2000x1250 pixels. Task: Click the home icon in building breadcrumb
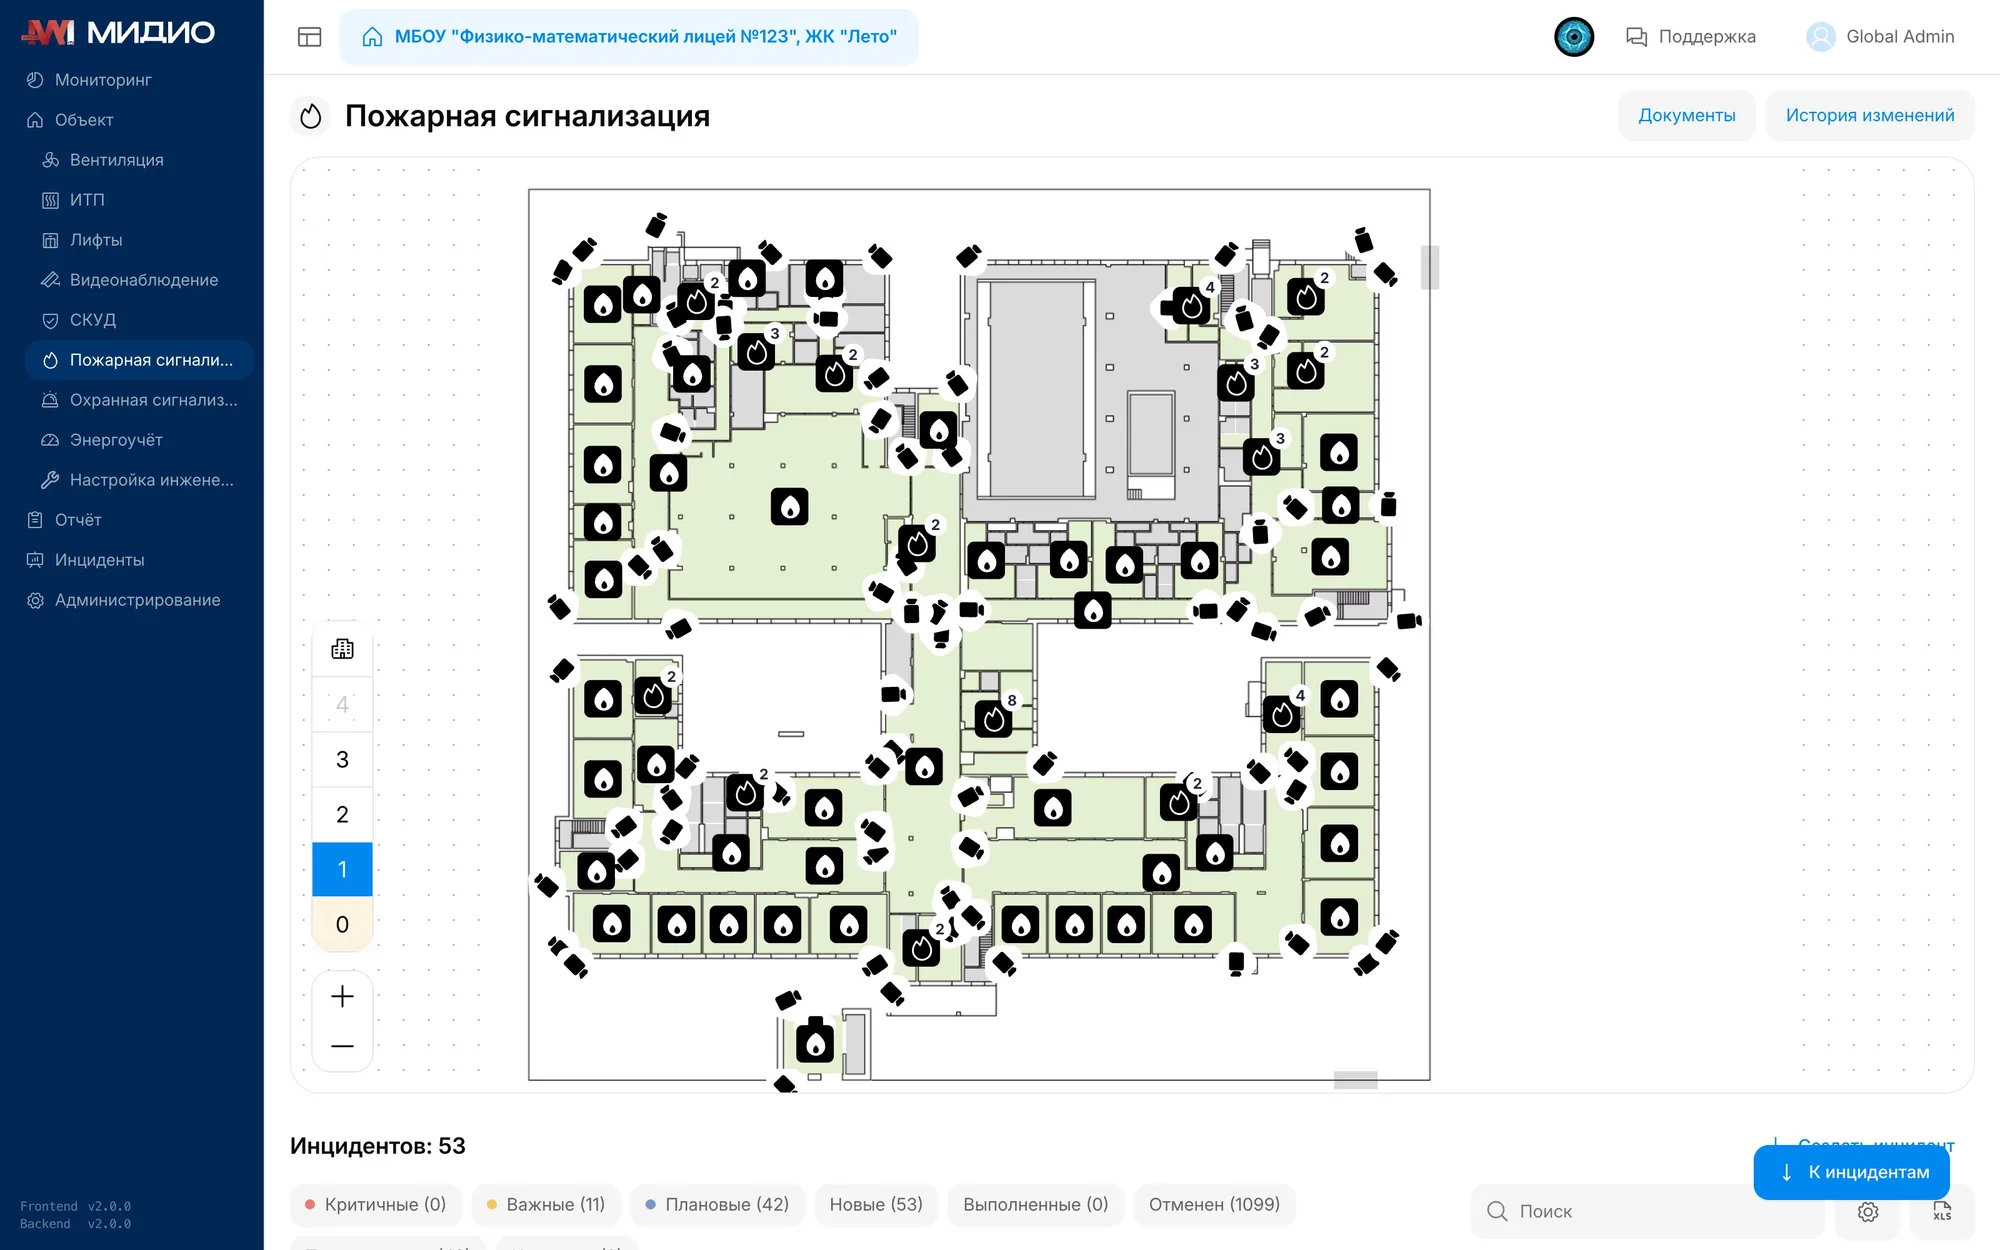click(x=372, y=37)
